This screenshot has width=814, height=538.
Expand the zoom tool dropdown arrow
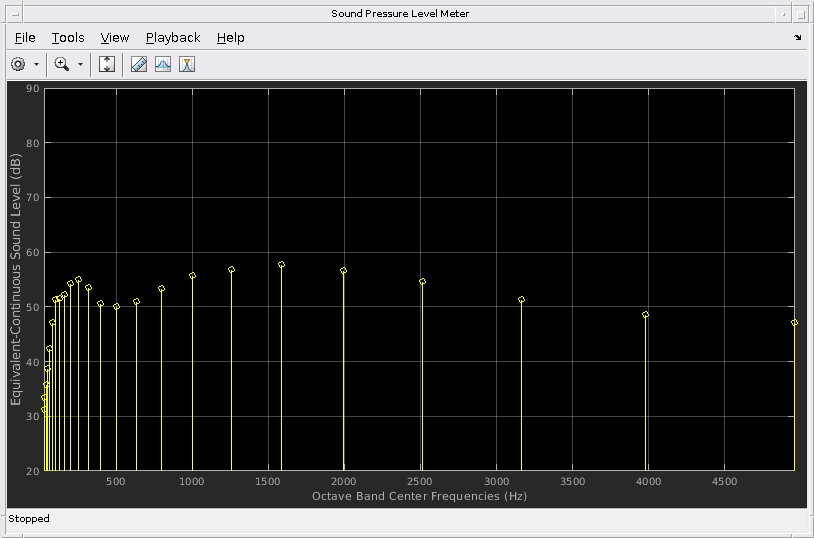[x=80, y=64]
